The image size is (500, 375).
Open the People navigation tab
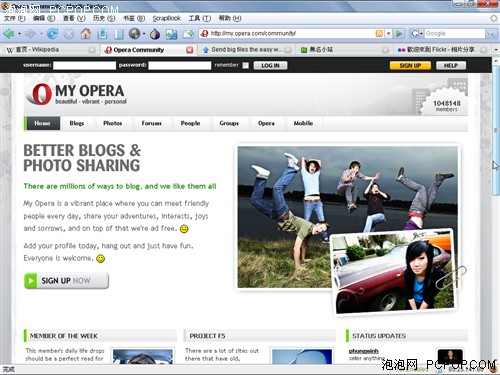click(x=190, y=123)
